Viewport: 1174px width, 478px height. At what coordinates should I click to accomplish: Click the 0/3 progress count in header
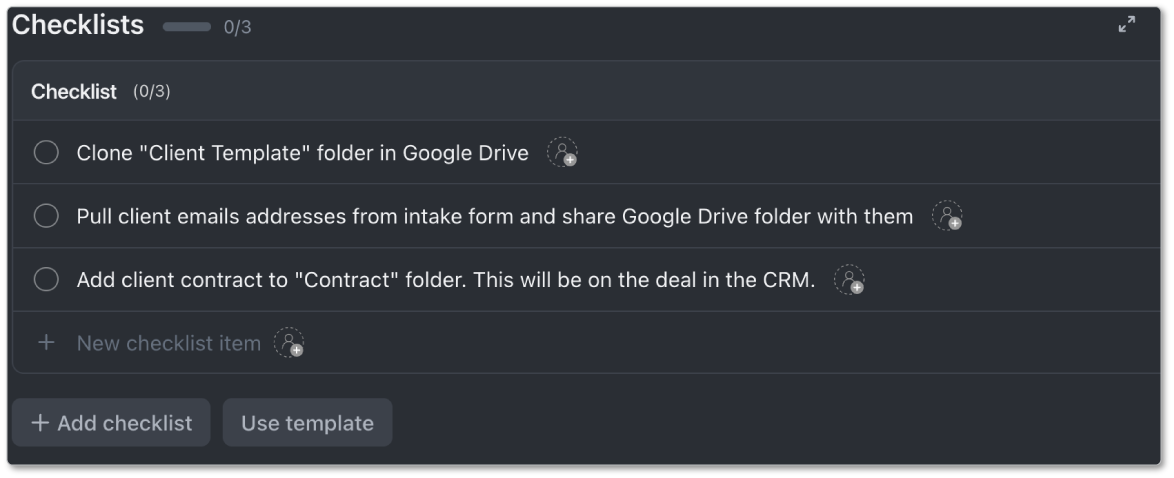click(x=237, y=28)
